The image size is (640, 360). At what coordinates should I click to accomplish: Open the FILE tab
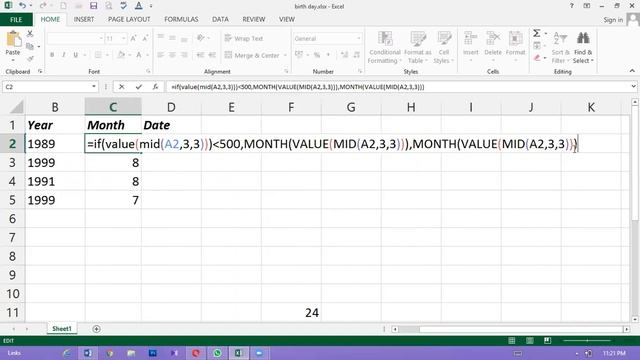pos(16,19)
